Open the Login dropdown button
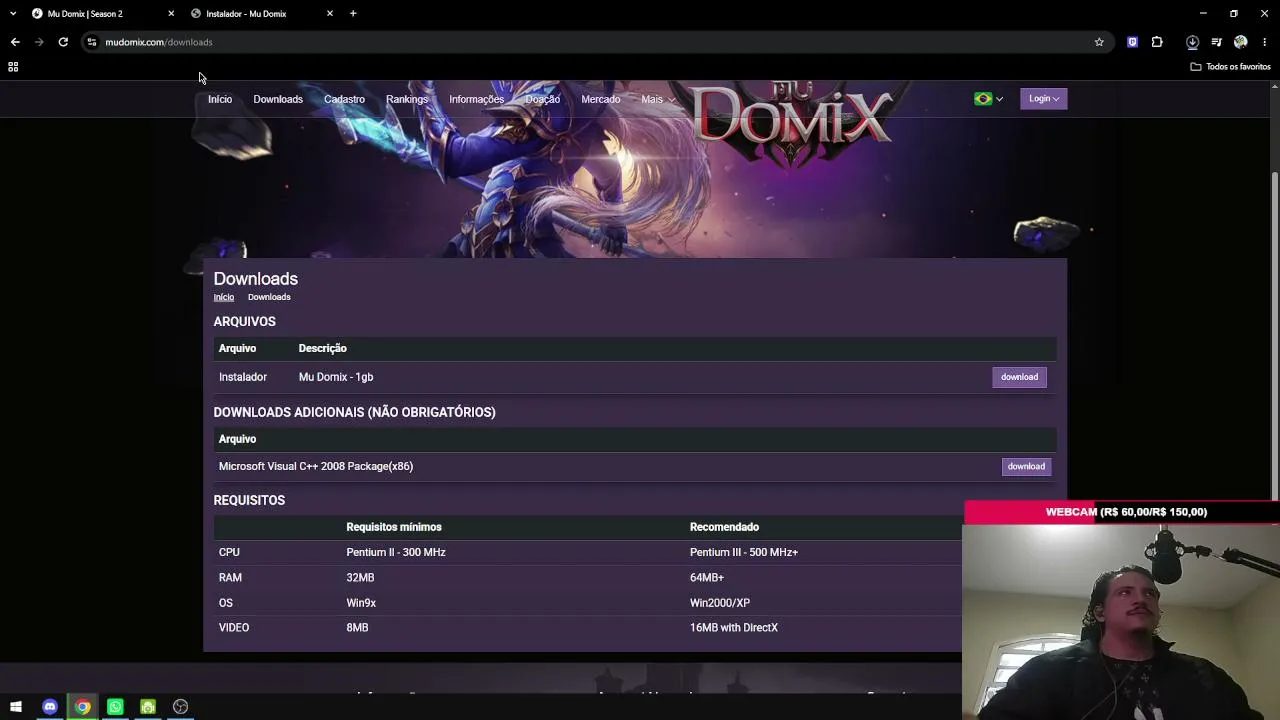 [x=1043, y=99]
